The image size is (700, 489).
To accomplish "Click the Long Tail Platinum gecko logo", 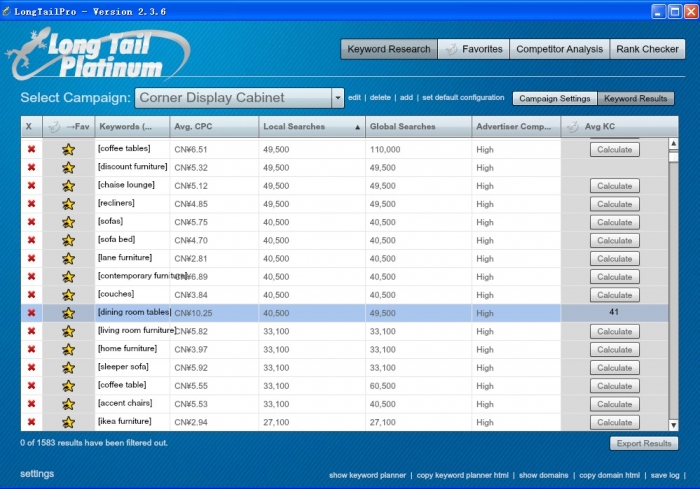I will tap(98, 54).
